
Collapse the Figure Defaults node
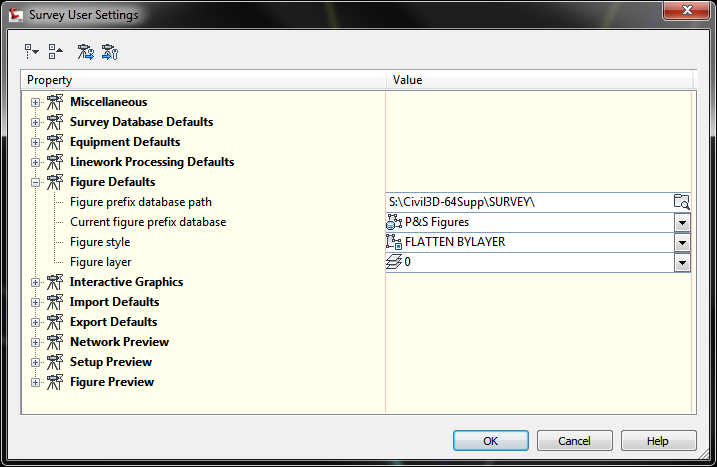(35, 183)
